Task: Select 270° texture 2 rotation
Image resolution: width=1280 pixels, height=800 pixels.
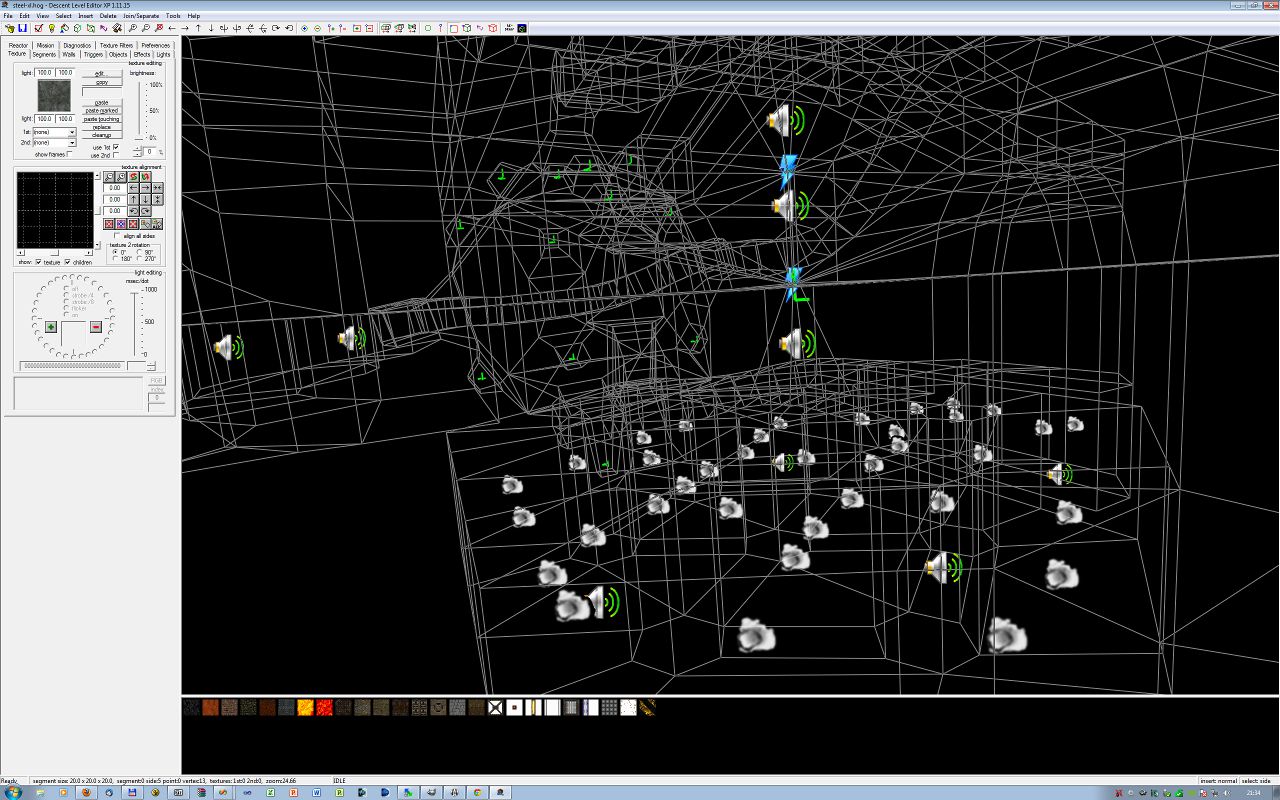Action: (138, 259)
